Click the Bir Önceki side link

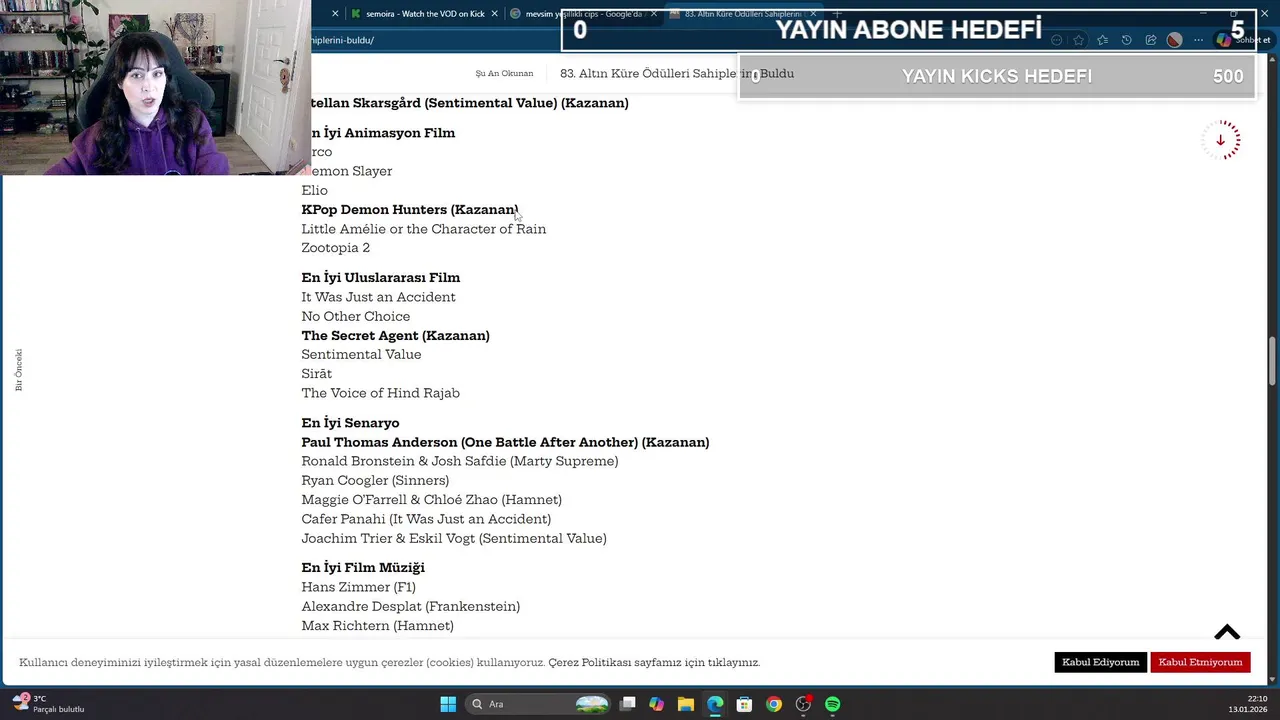click(18, 370)
